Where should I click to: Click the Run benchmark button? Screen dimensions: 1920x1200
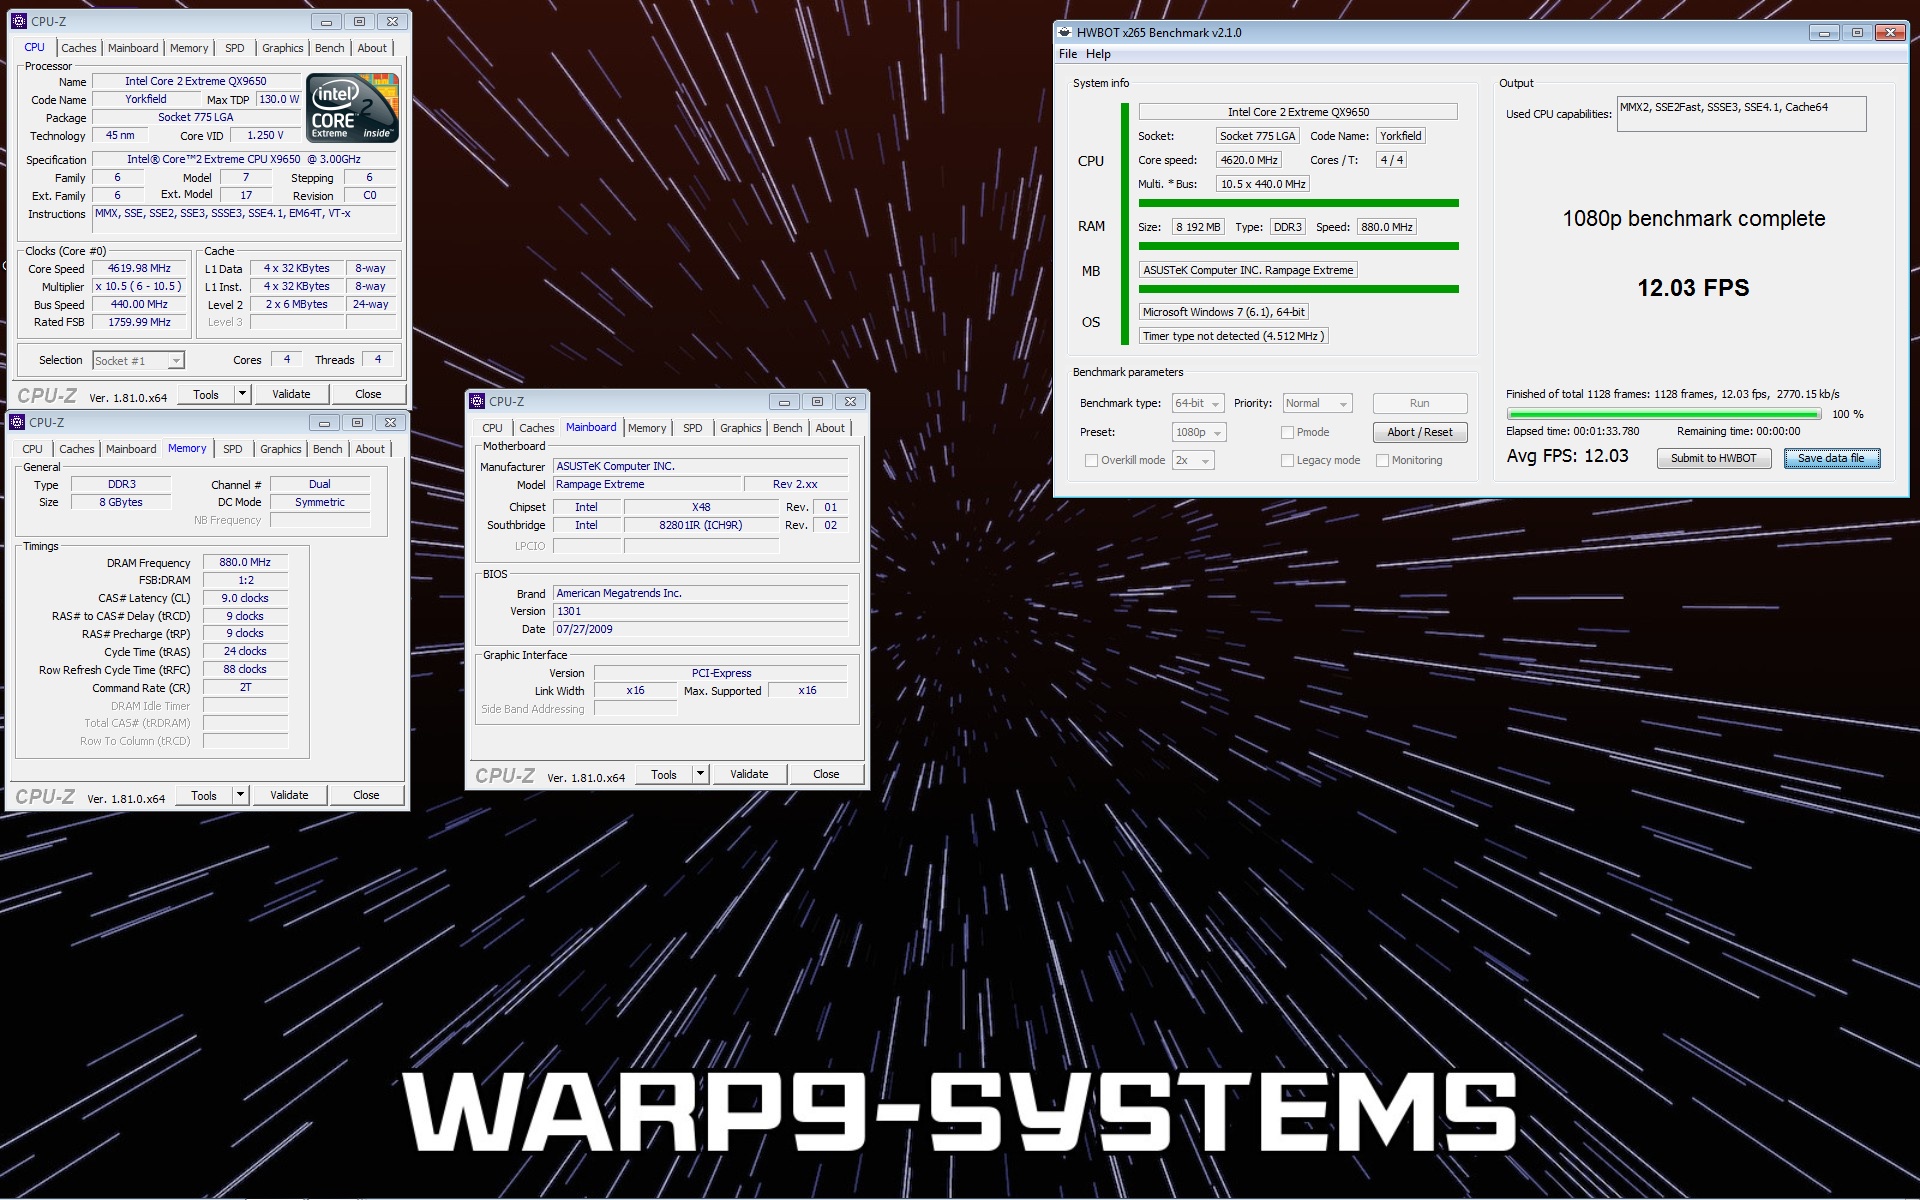point(1420,403)
